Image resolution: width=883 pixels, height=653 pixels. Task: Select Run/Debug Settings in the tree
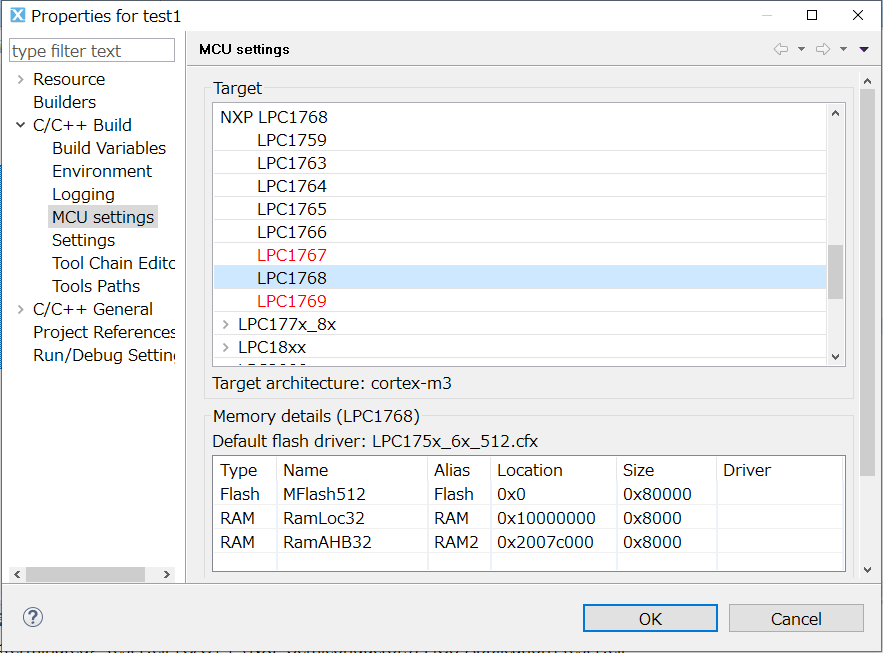[104, 355]
